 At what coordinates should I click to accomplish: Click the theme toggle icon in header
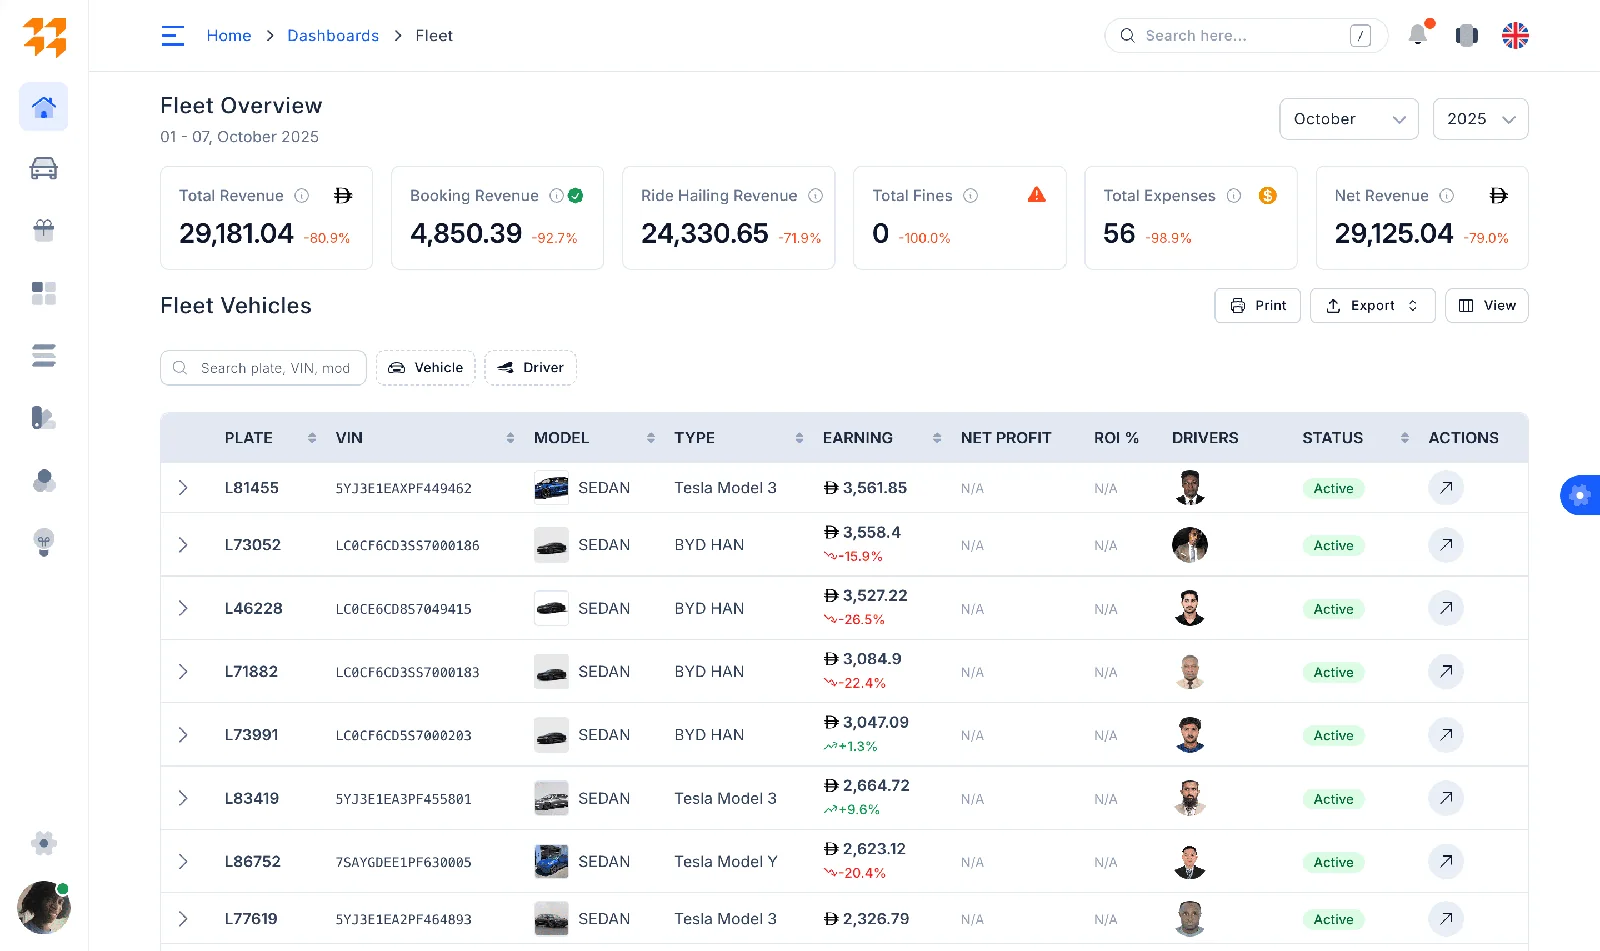point(1467,35)
